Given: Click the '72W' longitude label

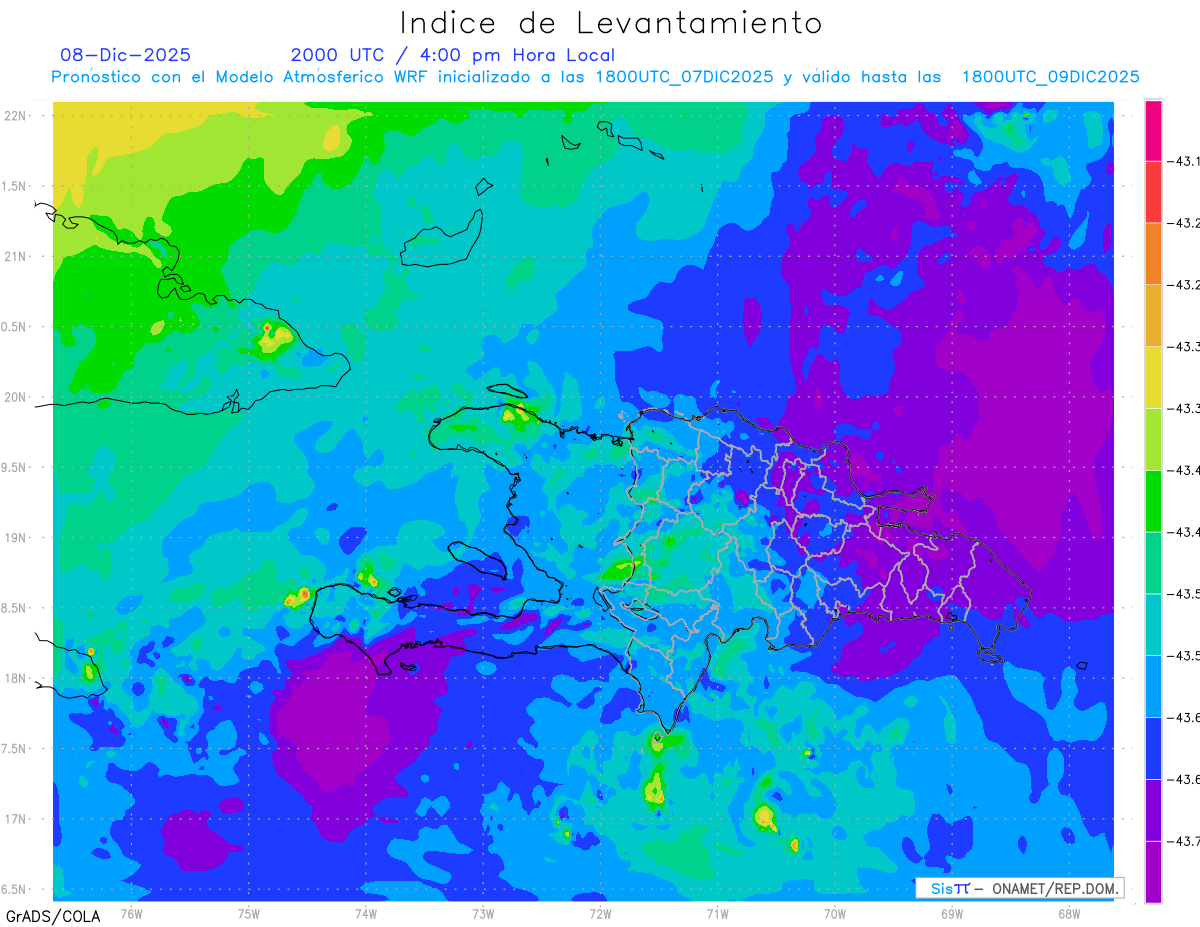Looking at the screenshot, I should point(600,913).
